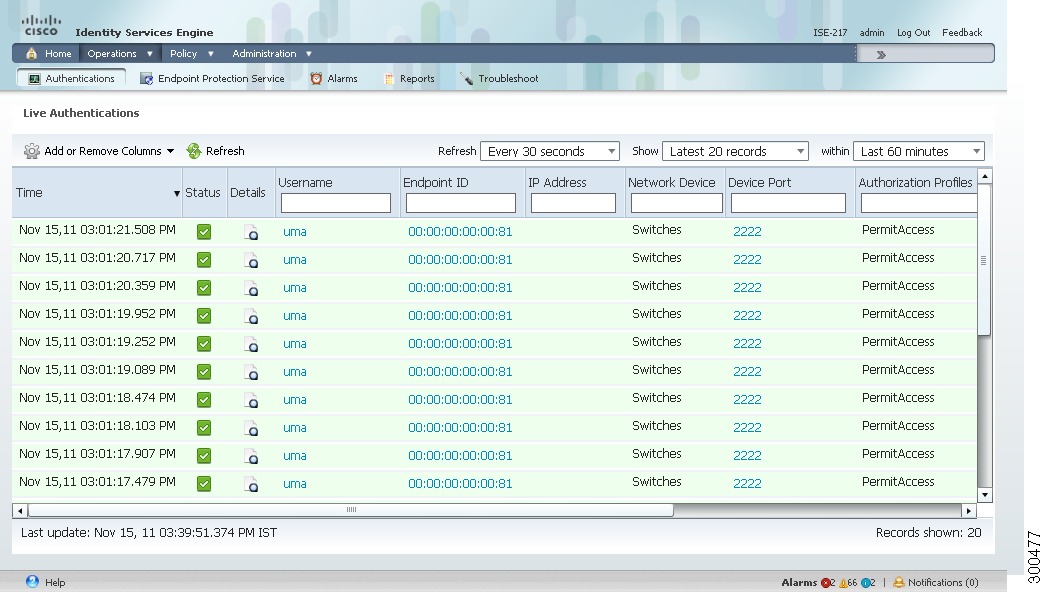1044x592 pixels.
Task: Switch to the Authentications tab
Action: 71,79
